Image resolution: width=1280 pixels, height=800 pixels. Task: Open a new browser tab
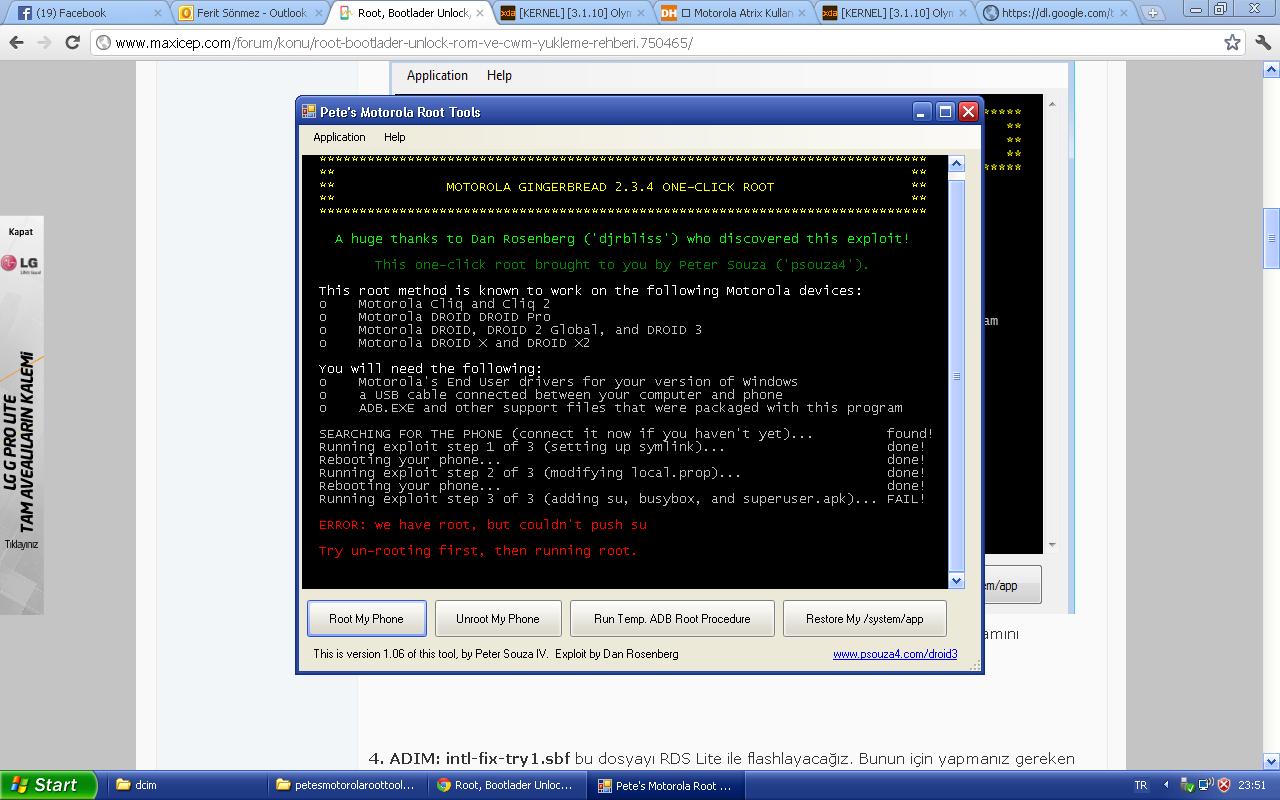tap(1152, 13)
